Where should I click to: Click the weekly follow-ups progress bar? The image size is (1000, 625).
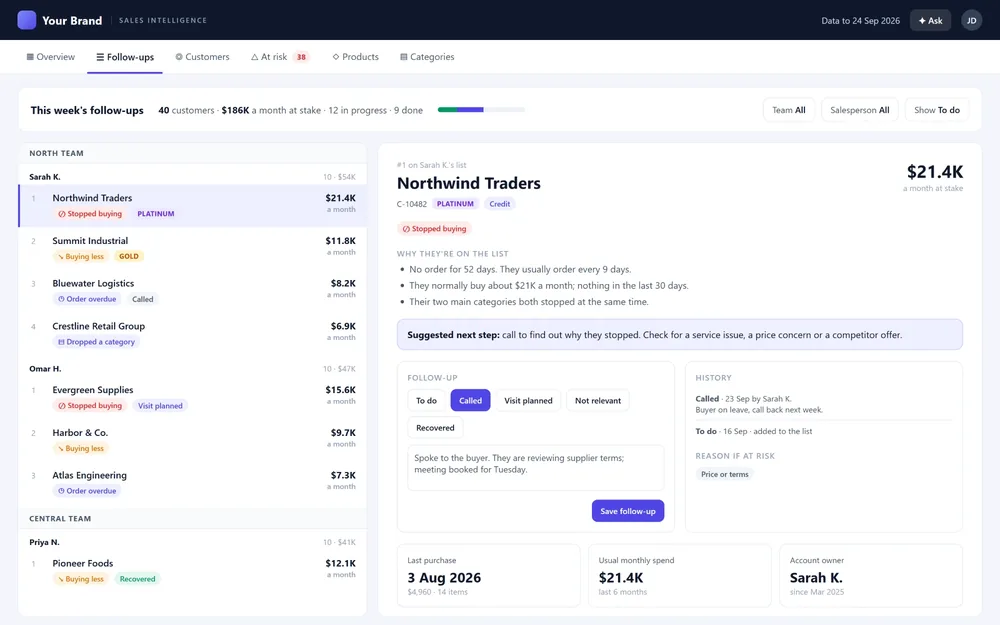pos(481,110)
